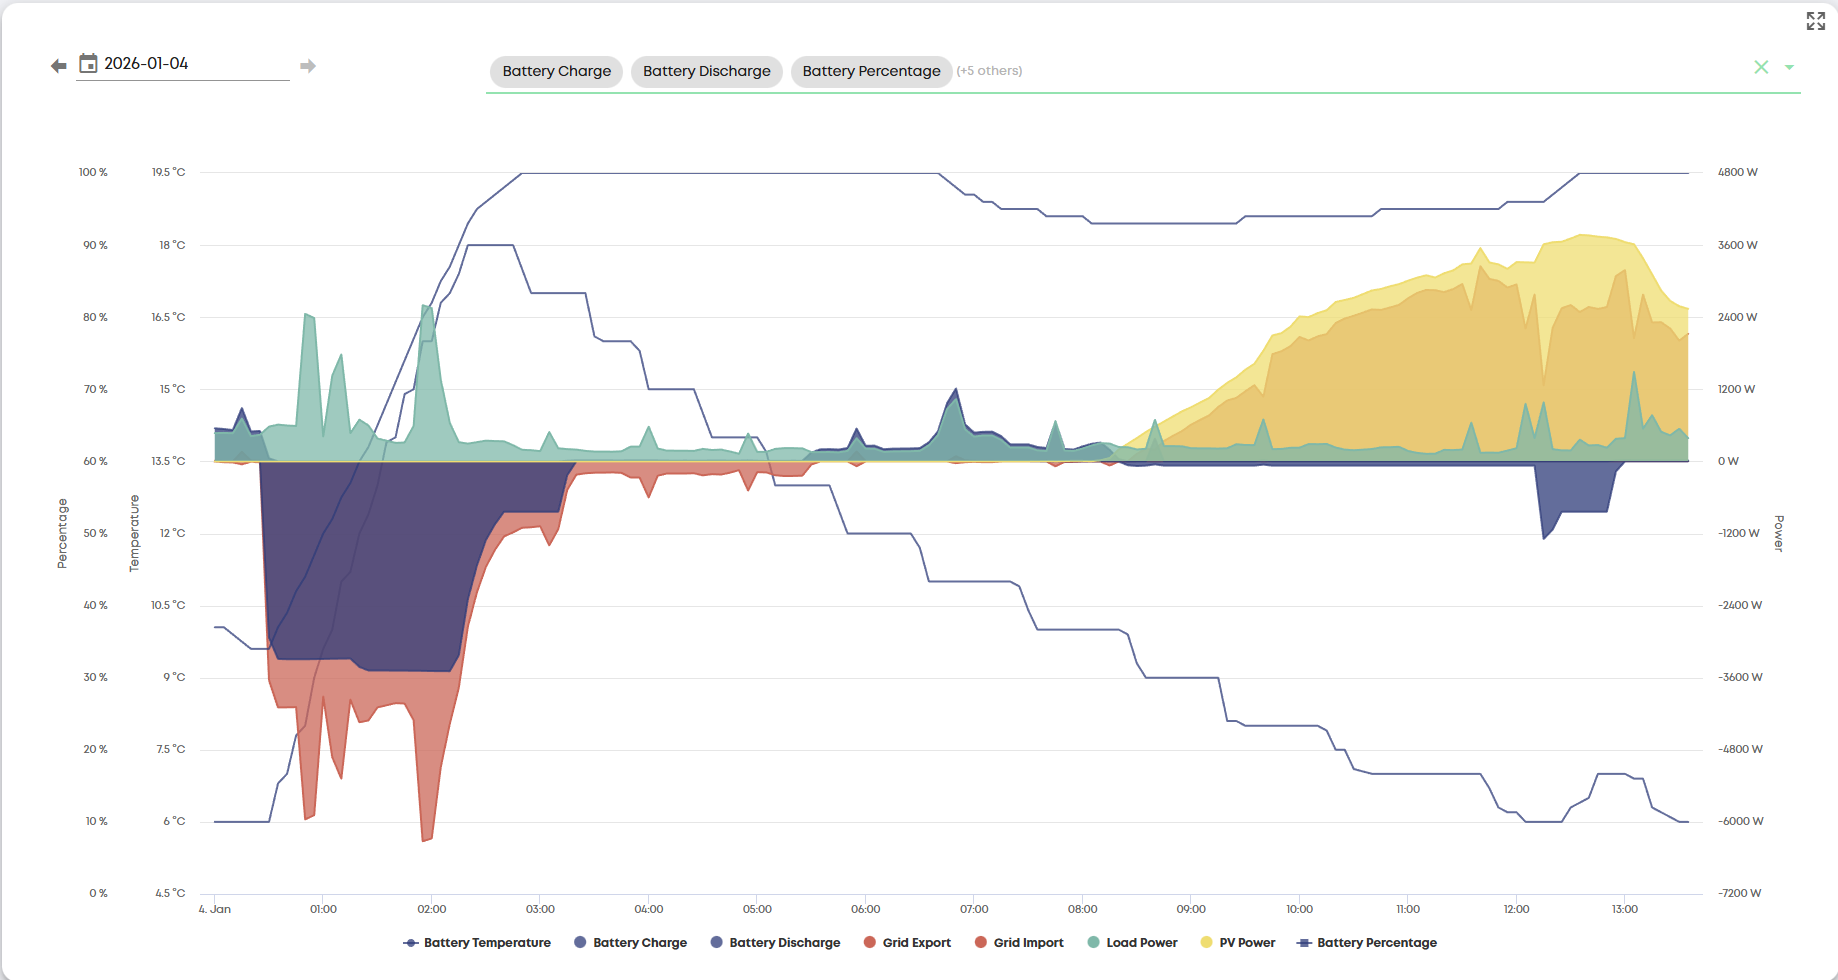Click the Temperature axis title

[x=134, y=533]
